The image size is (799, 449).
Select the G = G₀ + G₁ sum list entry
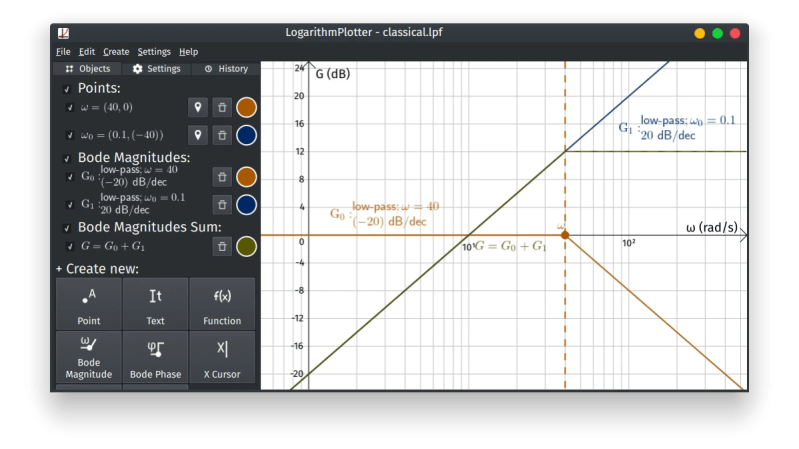[113, 246]
